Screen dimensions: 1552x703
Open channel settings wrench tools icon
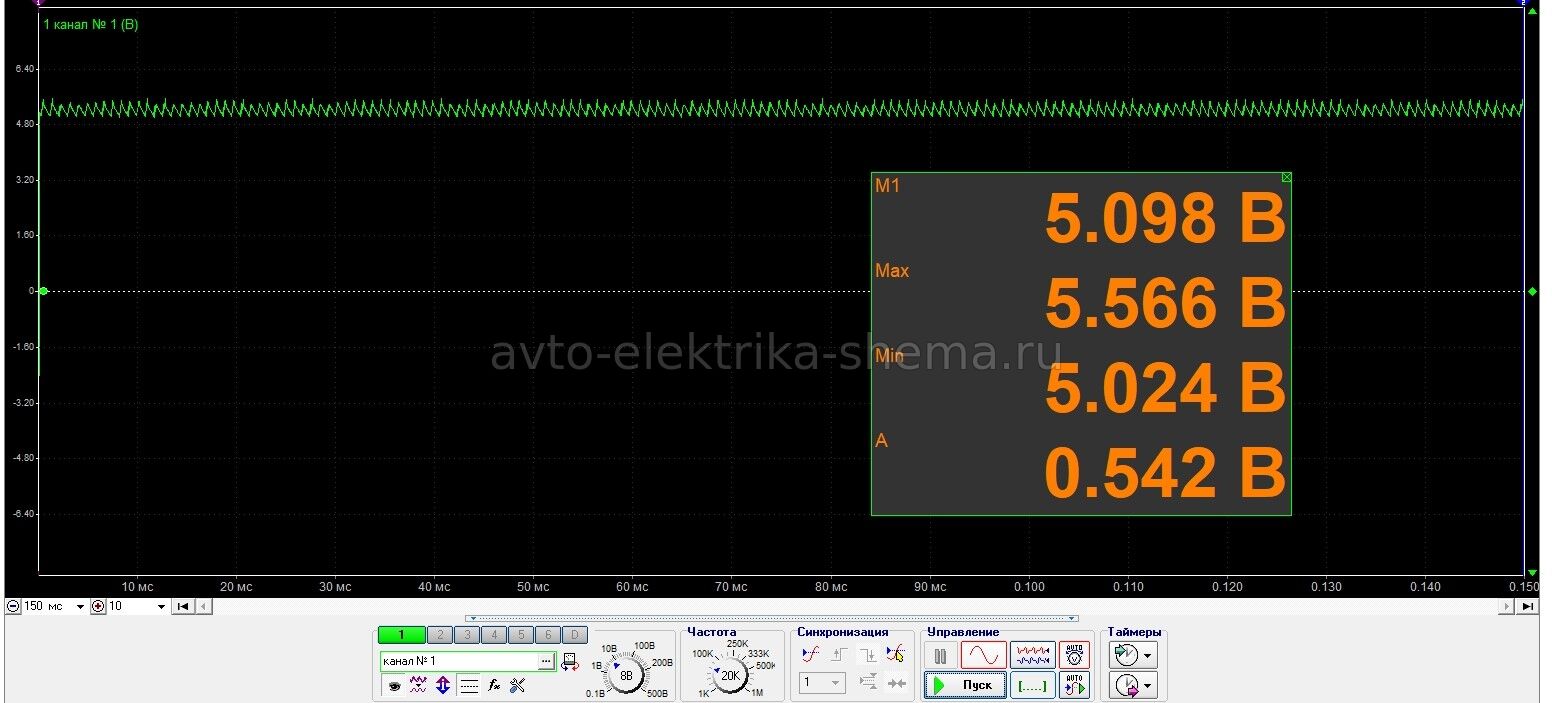click(517, 686)
